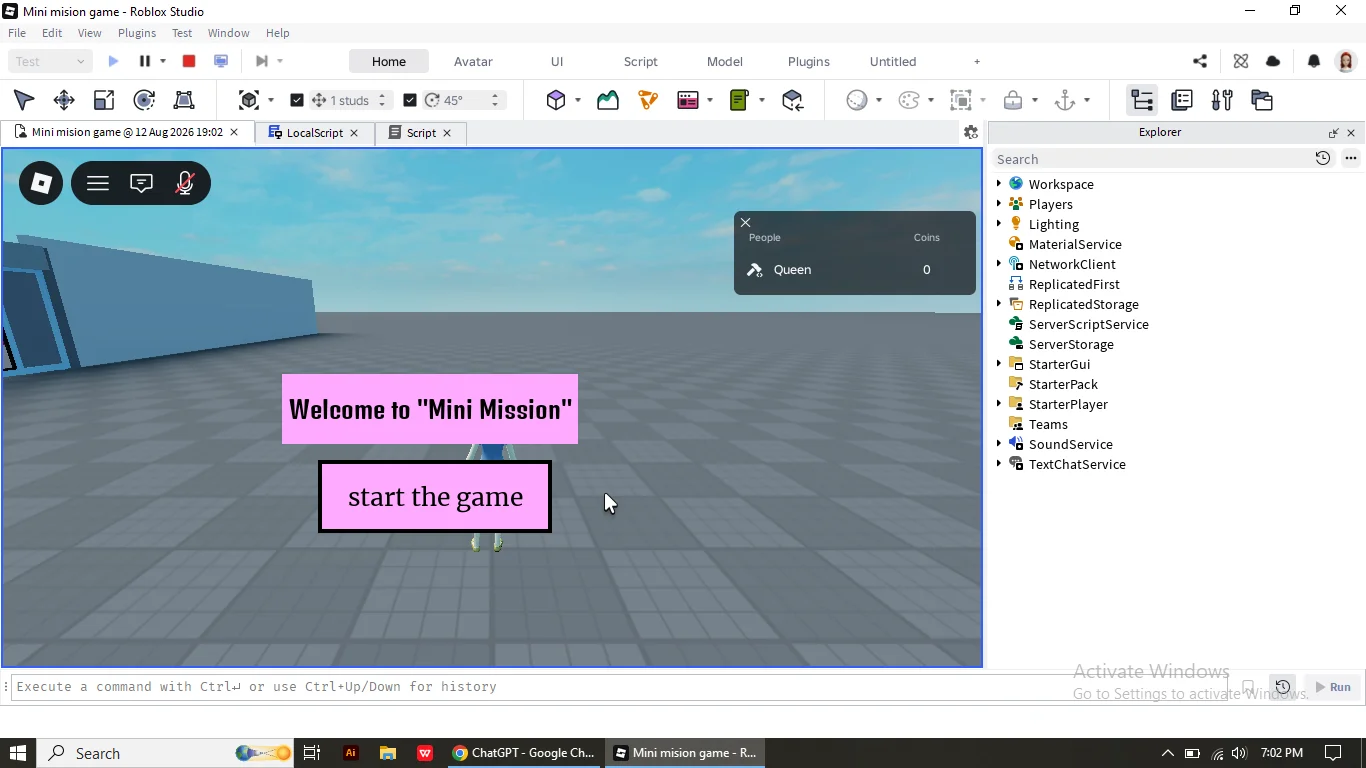
Task: Click the Import 3D icon
Action: coord(793,100)
